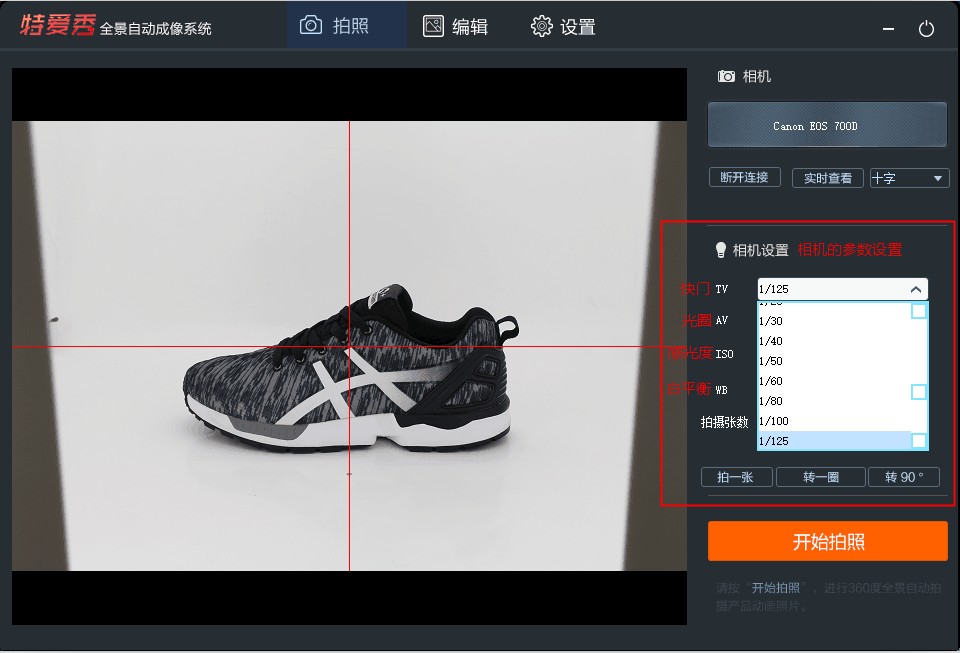960x653 pixels.
Task: Click the camera icon on 拍照 tab
Action: (311, 26)
